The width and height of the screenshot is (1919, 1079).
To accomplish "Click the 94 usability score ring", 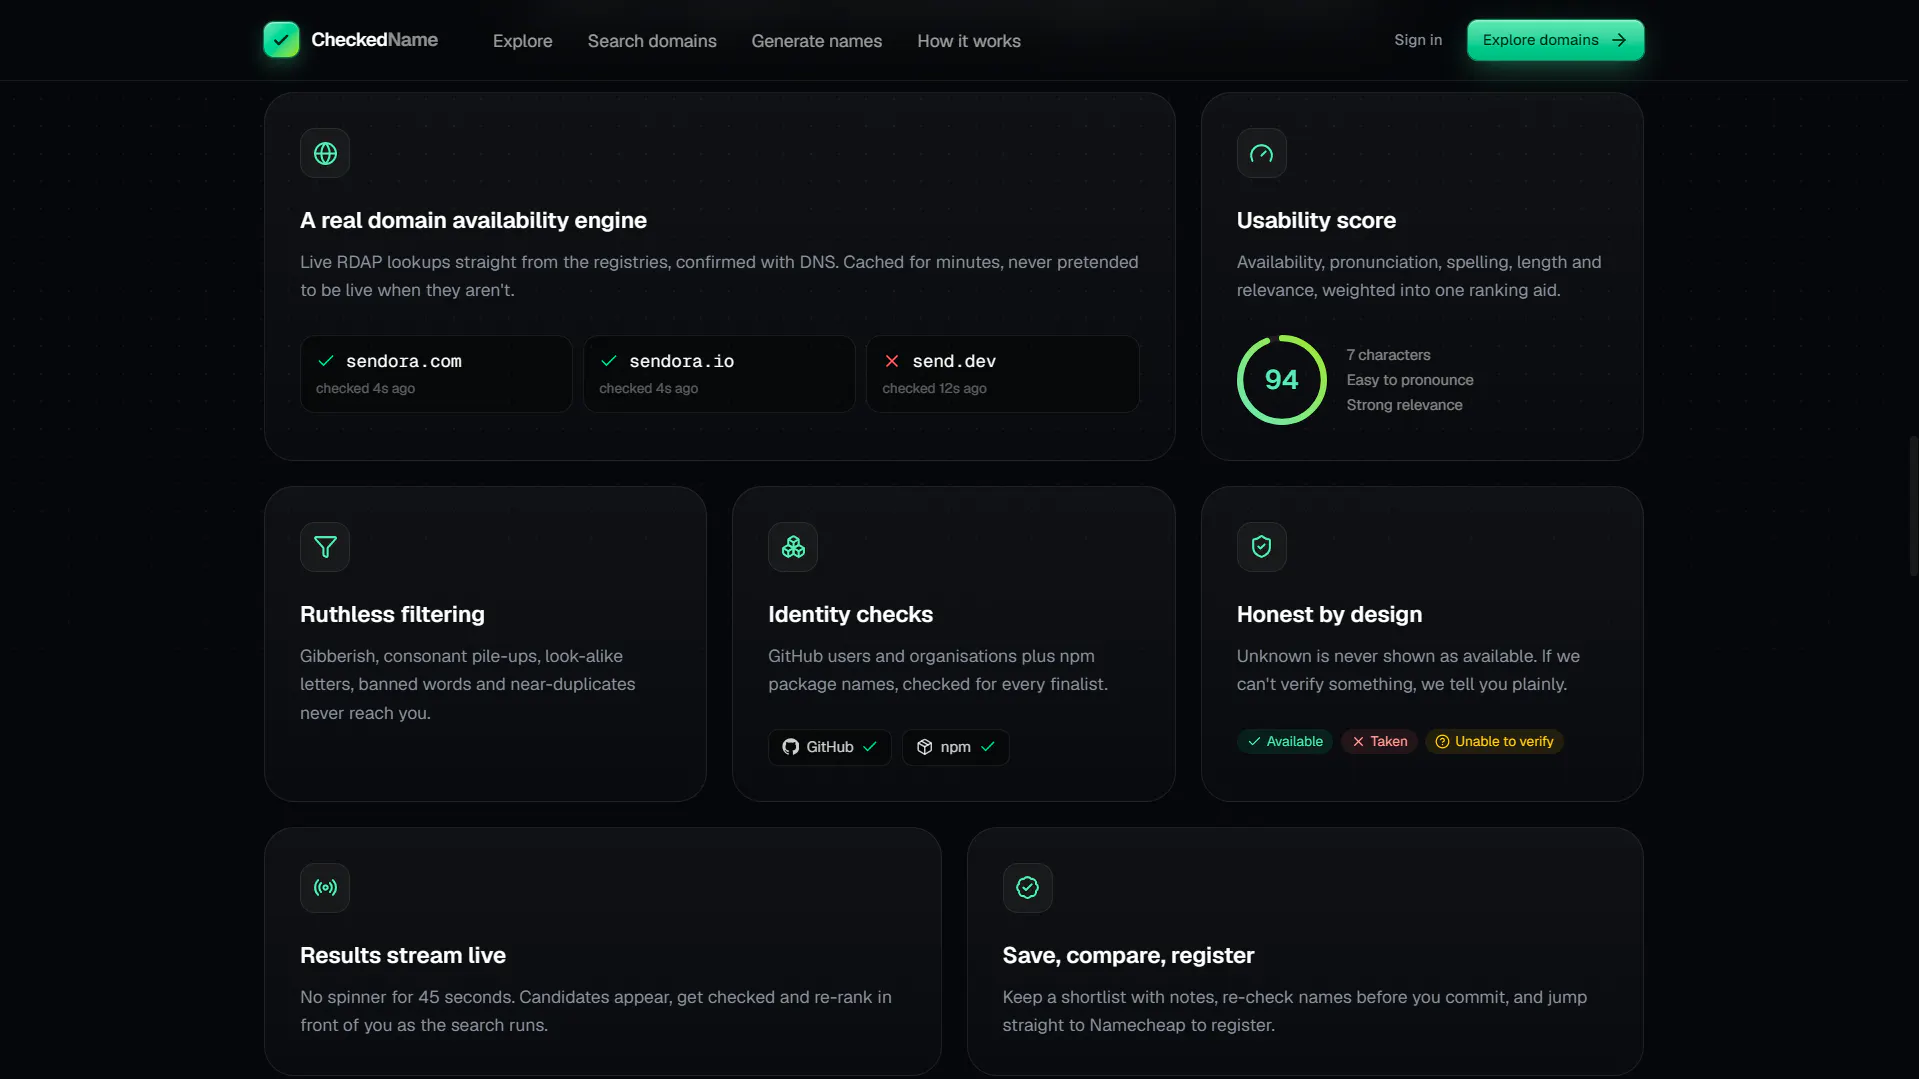I will click(1281, 380).
